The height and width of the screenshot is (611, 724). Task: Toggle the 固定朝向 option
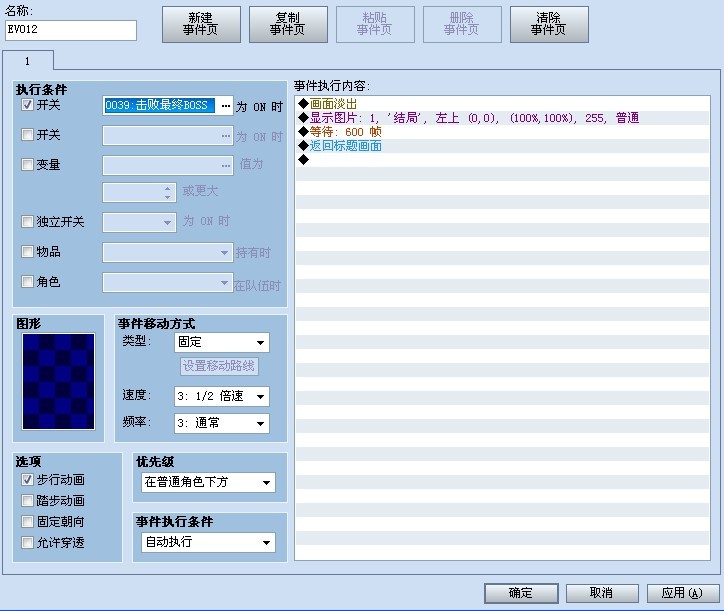[27, 521]
